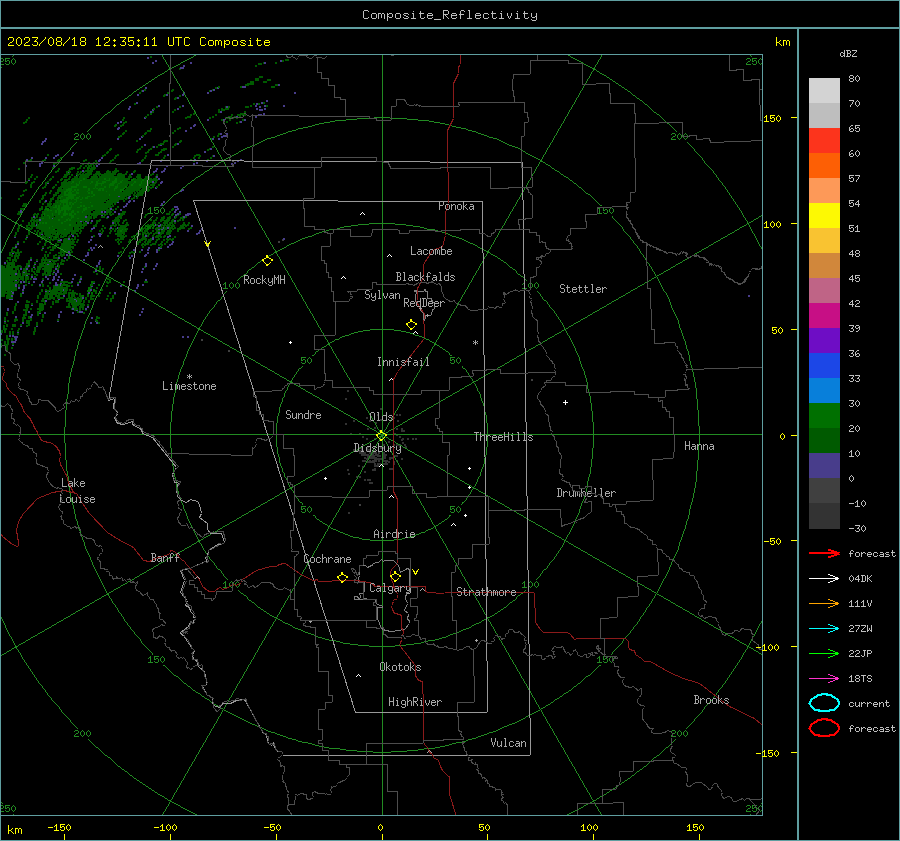Viewport: 900px width, 841px height.
Task: Click the Sylvan label
Action: pos(382,295)
